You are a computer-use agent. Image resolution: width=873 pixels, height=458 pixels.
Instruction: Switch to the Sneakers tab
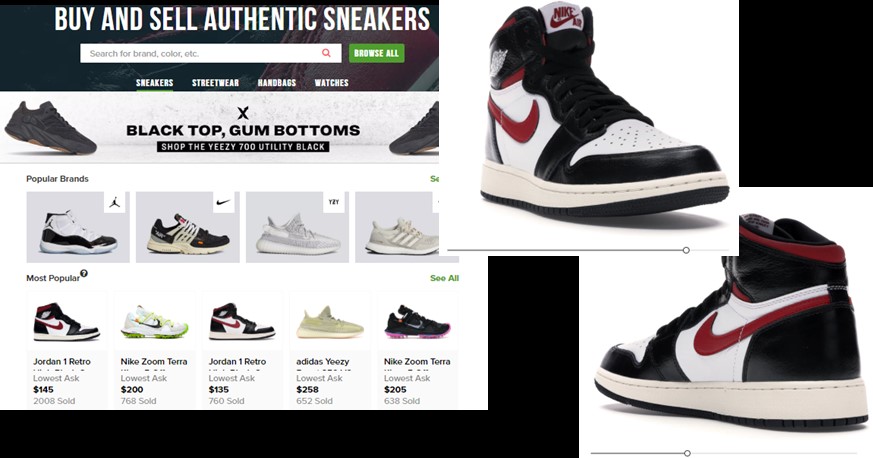click(x=154, y=83)
